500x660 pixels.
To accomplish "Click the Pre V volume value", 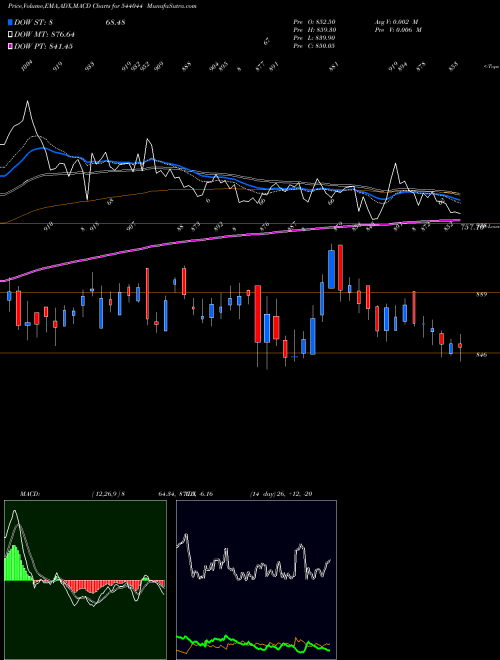I will [398, 30].
